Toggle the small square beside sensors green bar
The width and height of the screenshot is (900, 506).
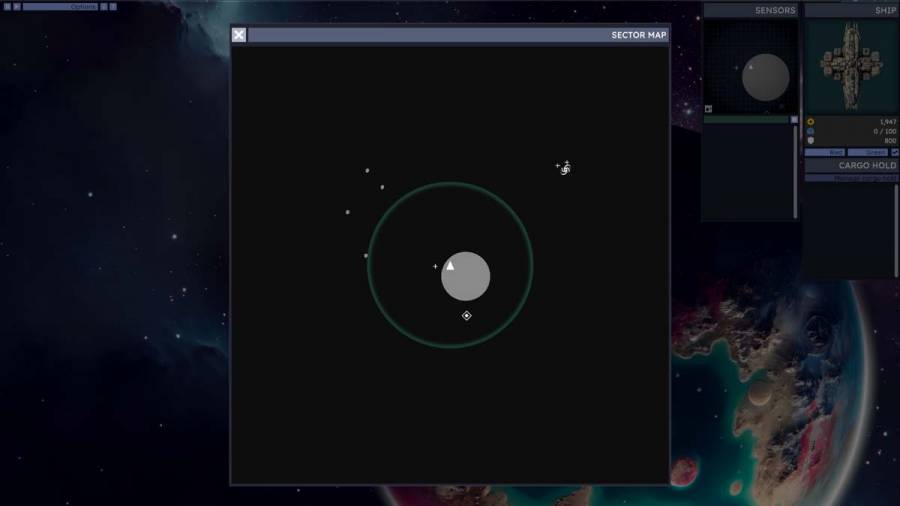point(795,119)
